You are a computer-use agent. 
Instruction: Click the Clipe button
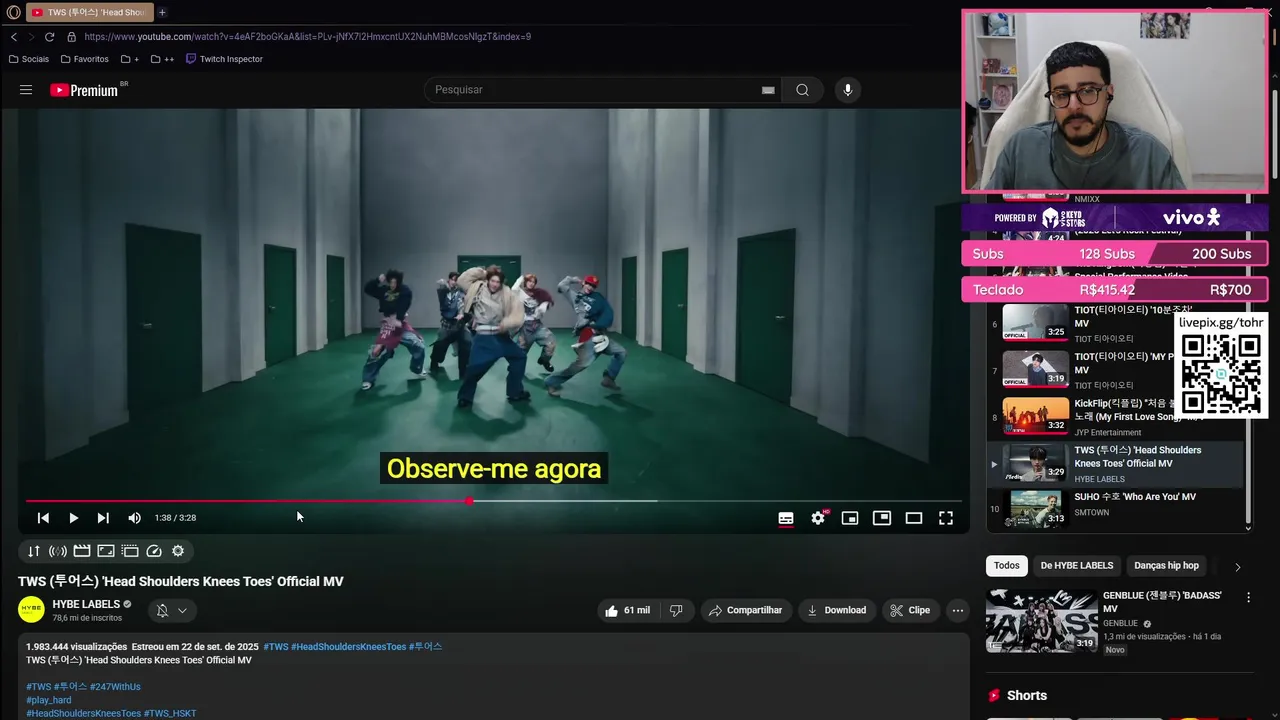(910, 610)
